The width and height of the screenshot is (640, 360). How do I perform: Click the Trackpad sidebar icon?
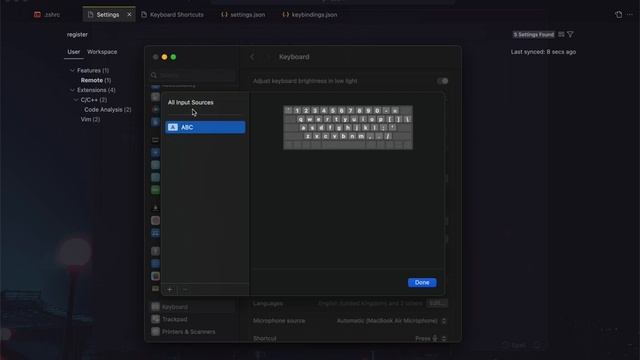[x=156, y=319]
